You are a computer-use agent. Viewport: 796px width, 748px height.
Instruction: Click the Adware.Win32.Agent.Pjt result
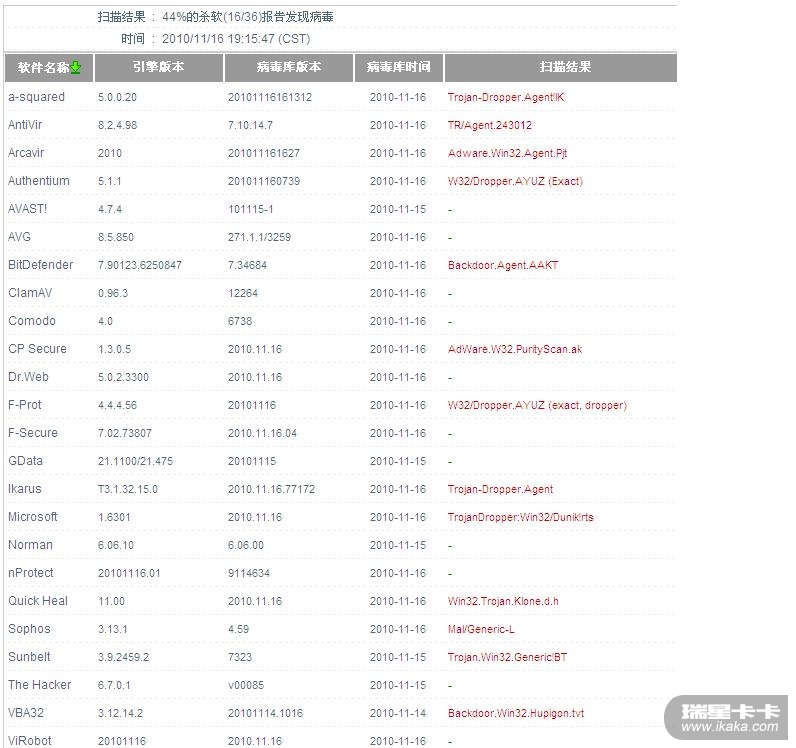point(507,153)
